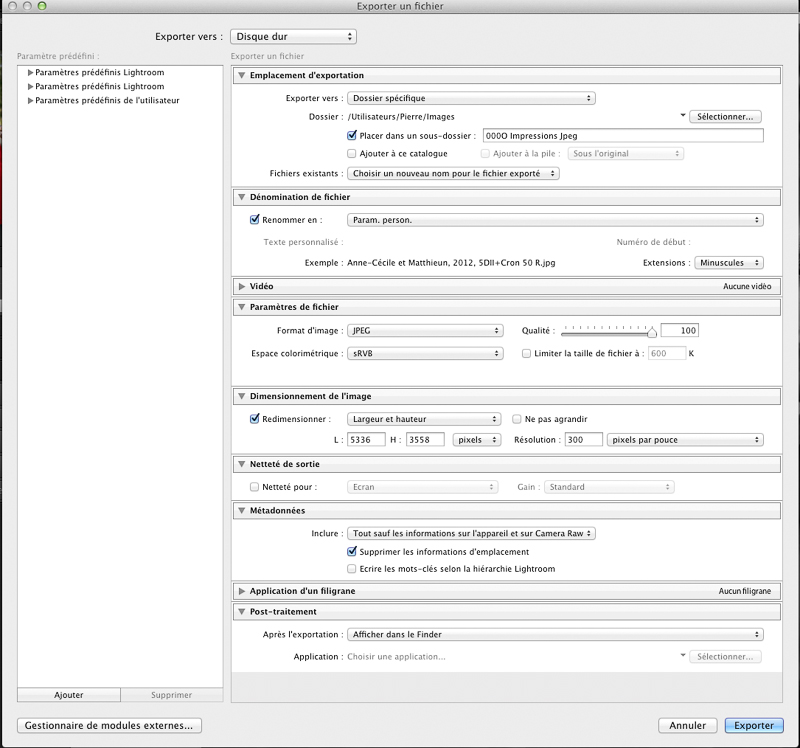Toggle Supprimer les informations d'emplacement checkbox
800x748 pixels.
(x=352, y=552)
